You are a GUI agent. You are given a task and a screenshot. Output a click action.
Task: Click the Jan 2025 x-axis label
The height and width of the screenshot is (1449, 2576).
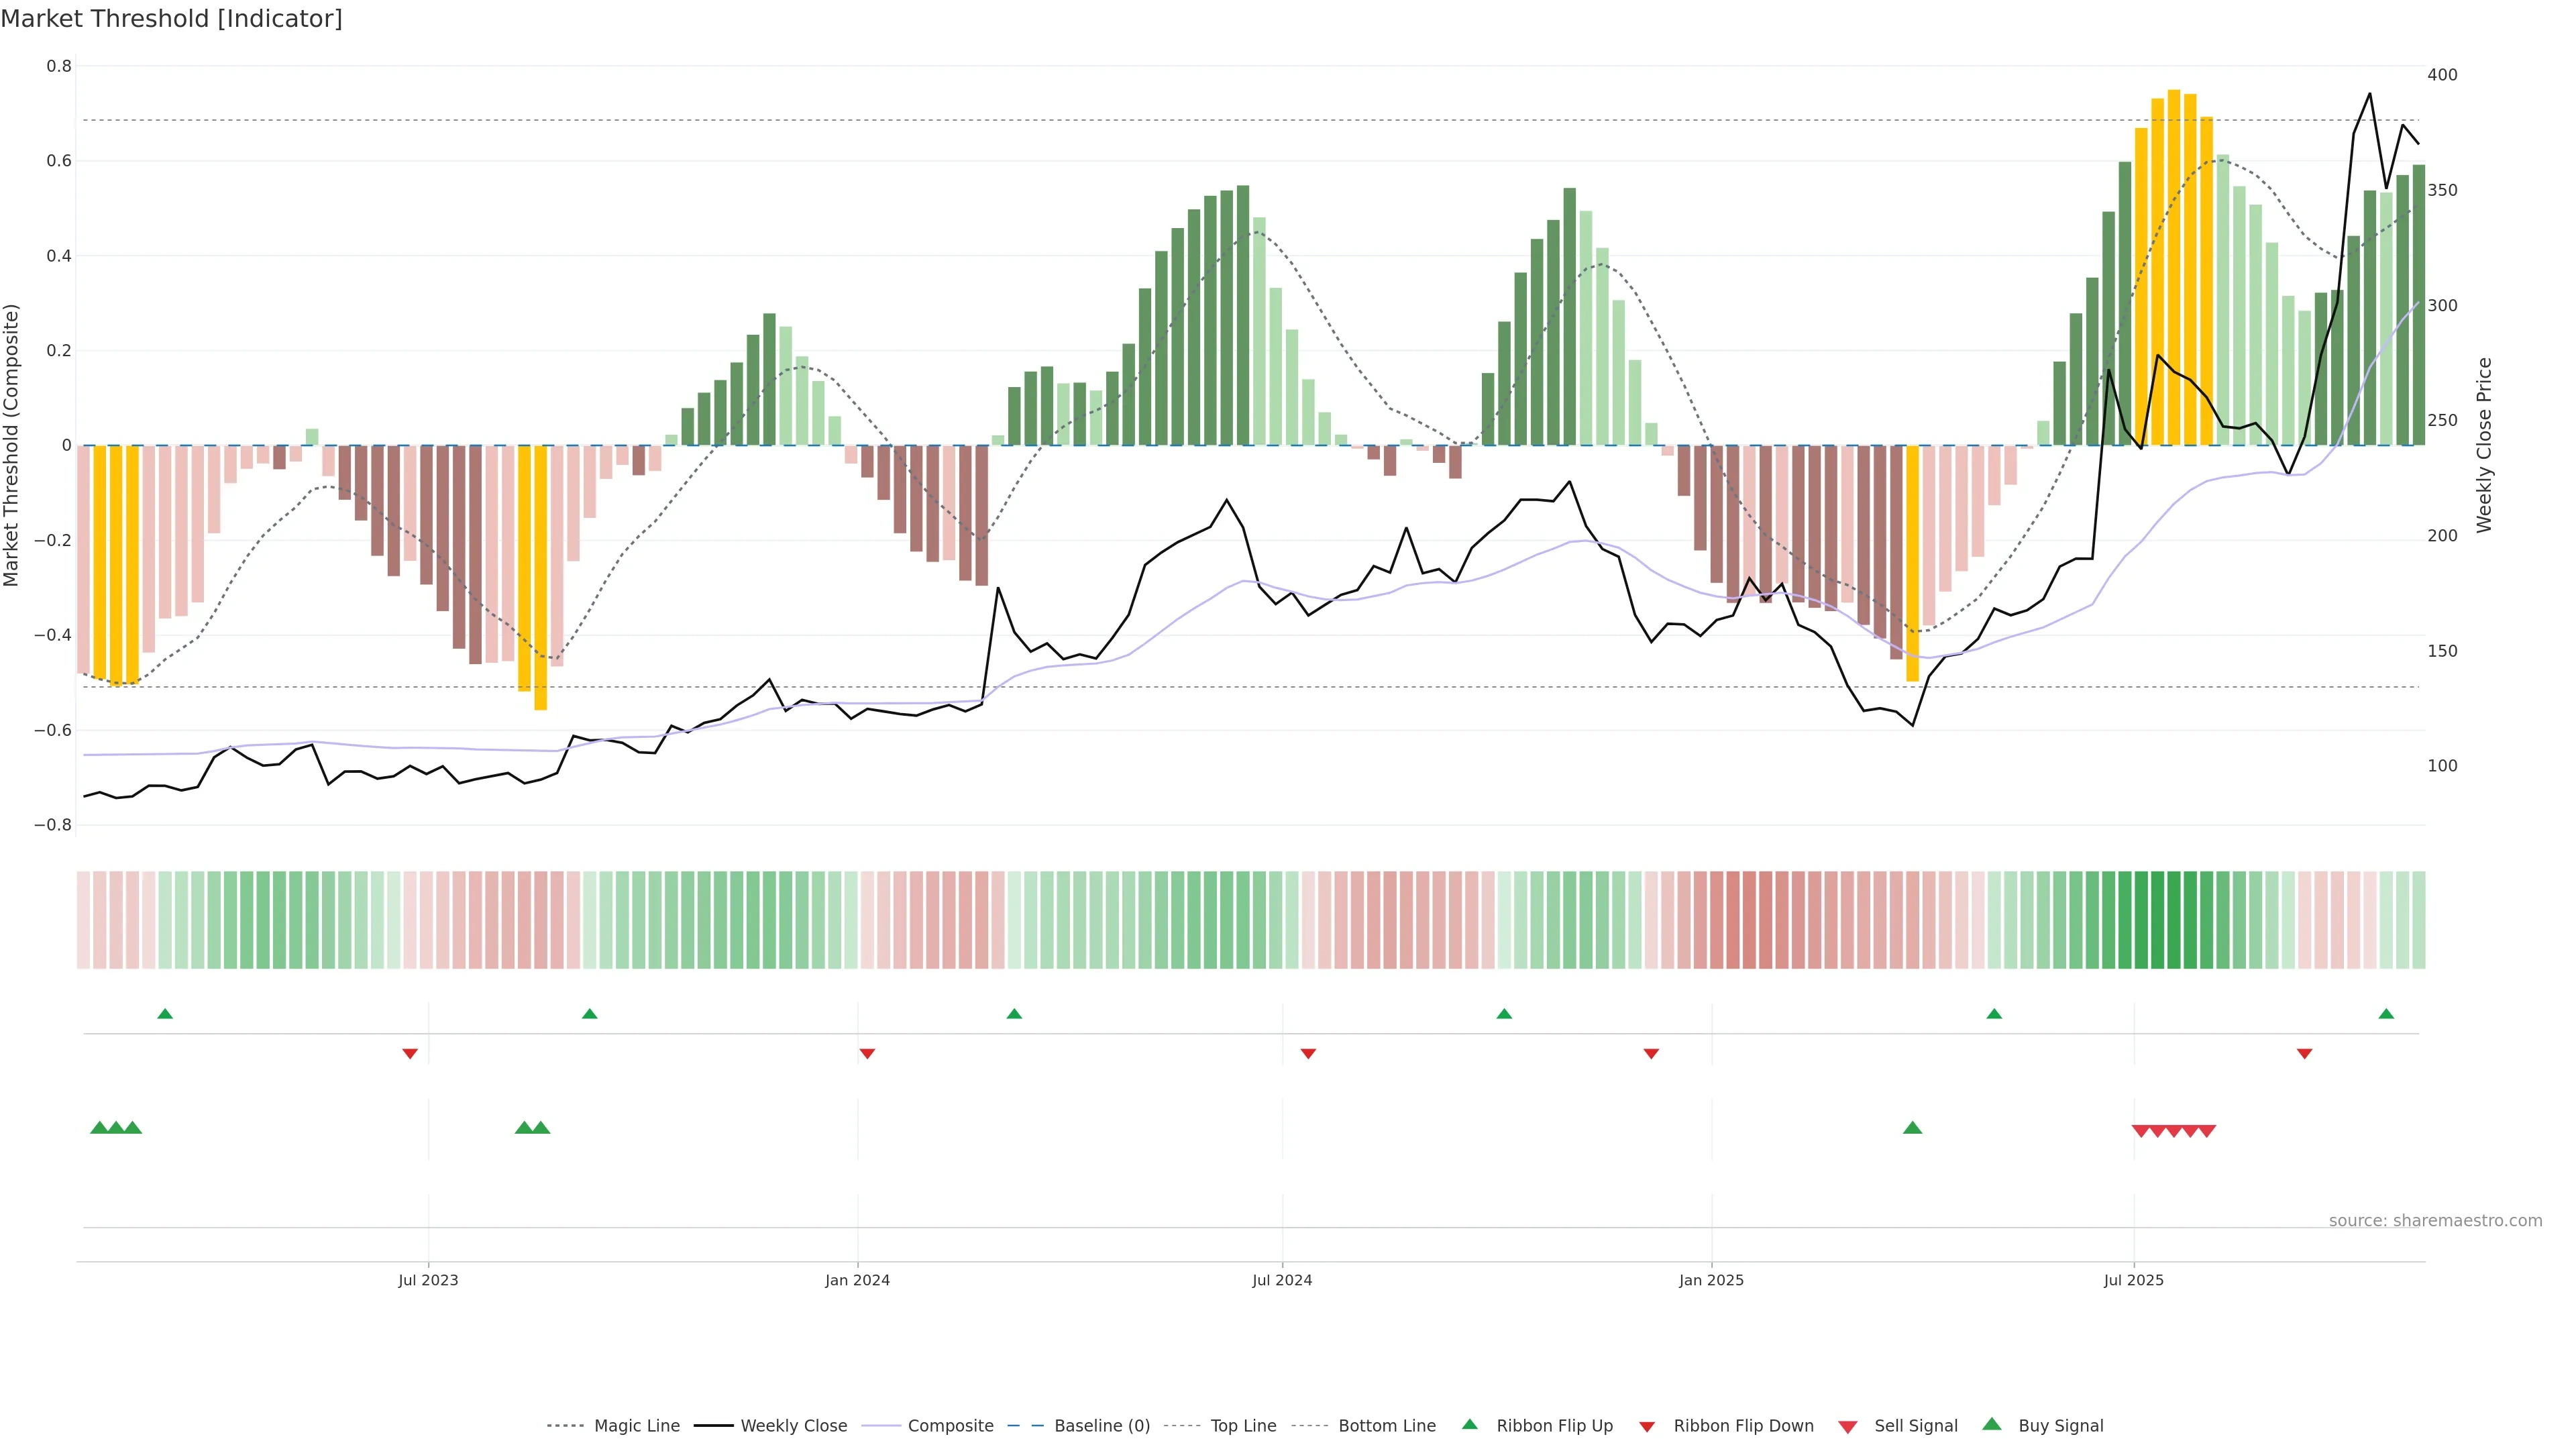pos(1711,1280)
